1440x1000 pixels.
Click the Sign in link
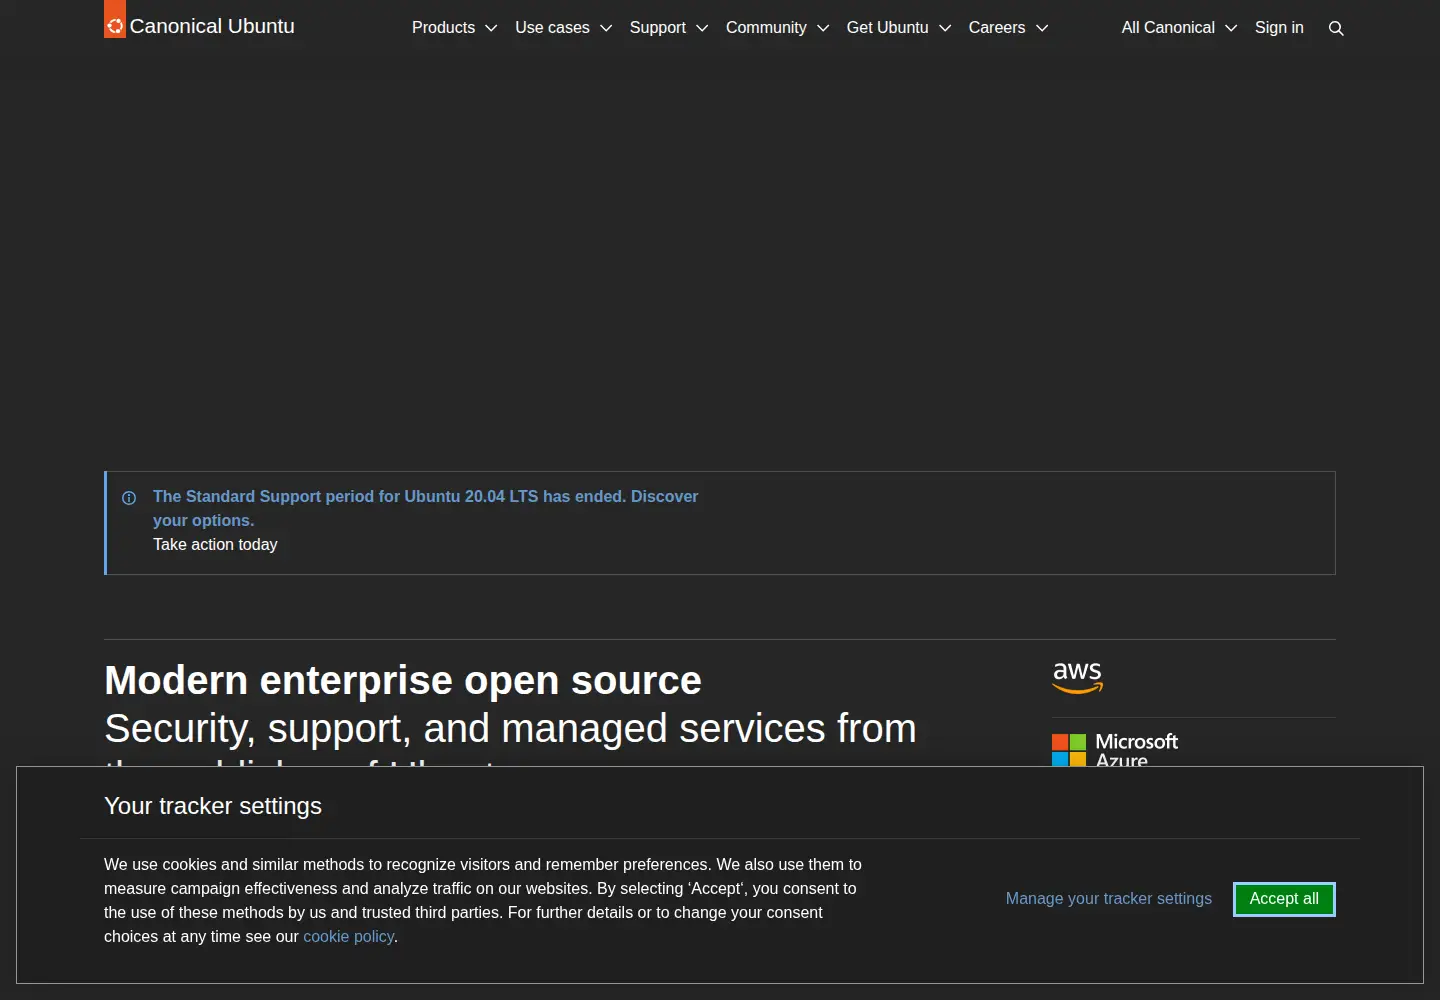(x=1279, y=28)
